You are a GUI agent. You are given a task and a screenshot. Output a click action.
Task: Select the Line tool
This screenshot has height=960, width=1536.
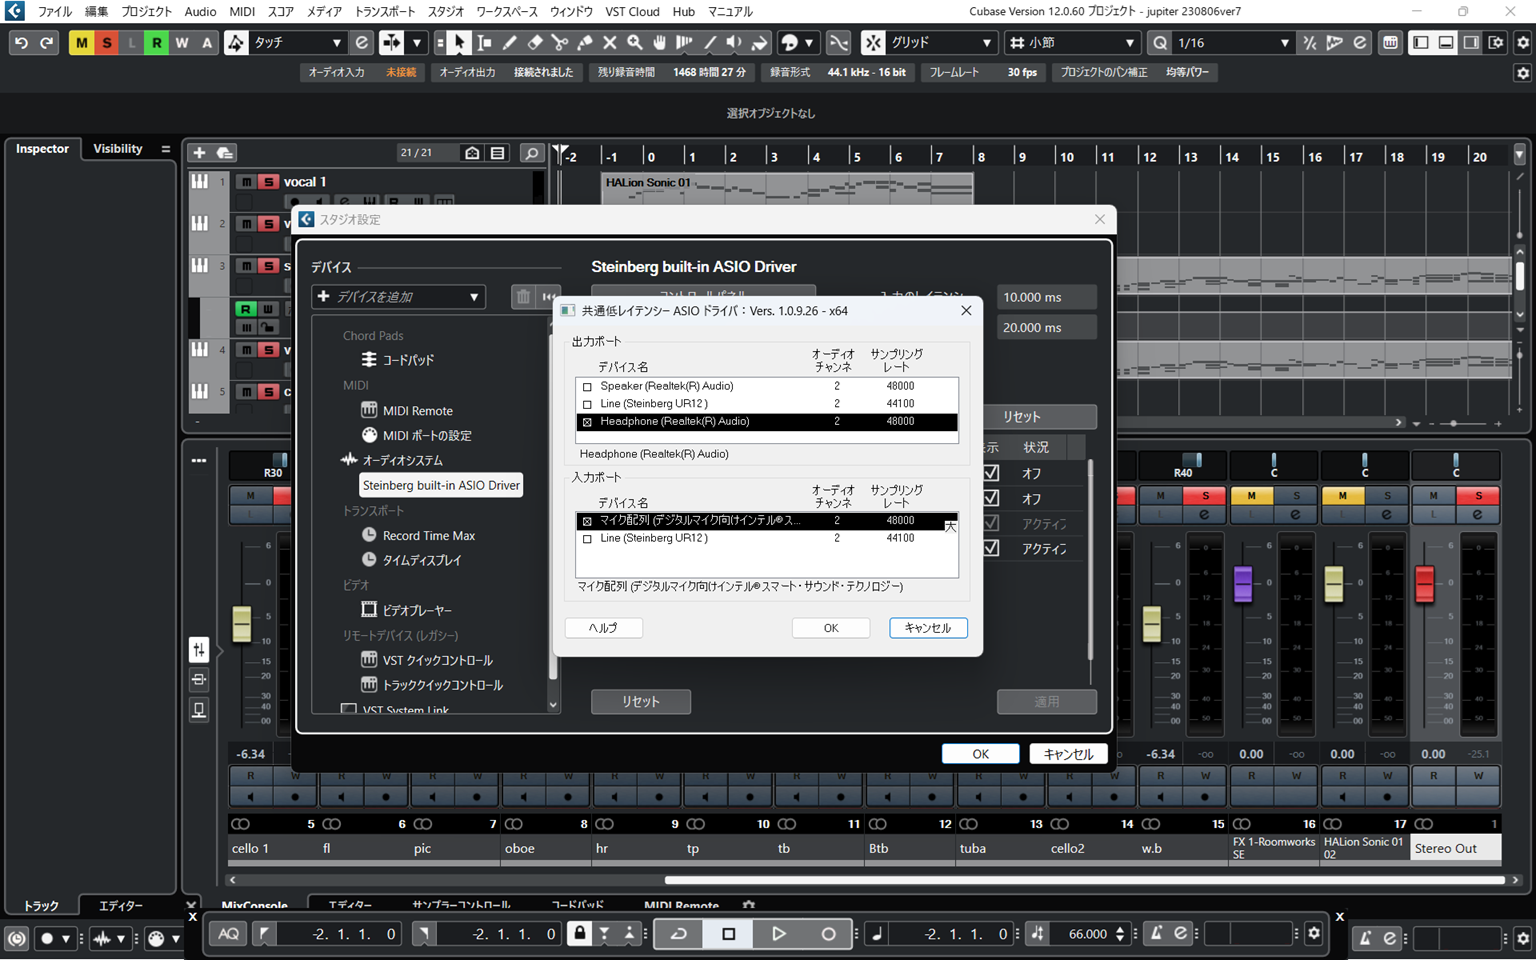[709, 43]
